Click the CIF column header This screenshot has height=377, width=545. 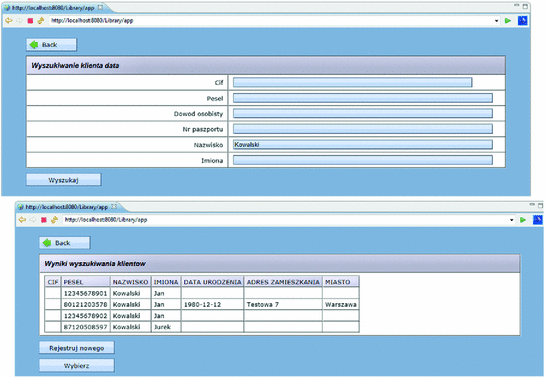[53, 282]
